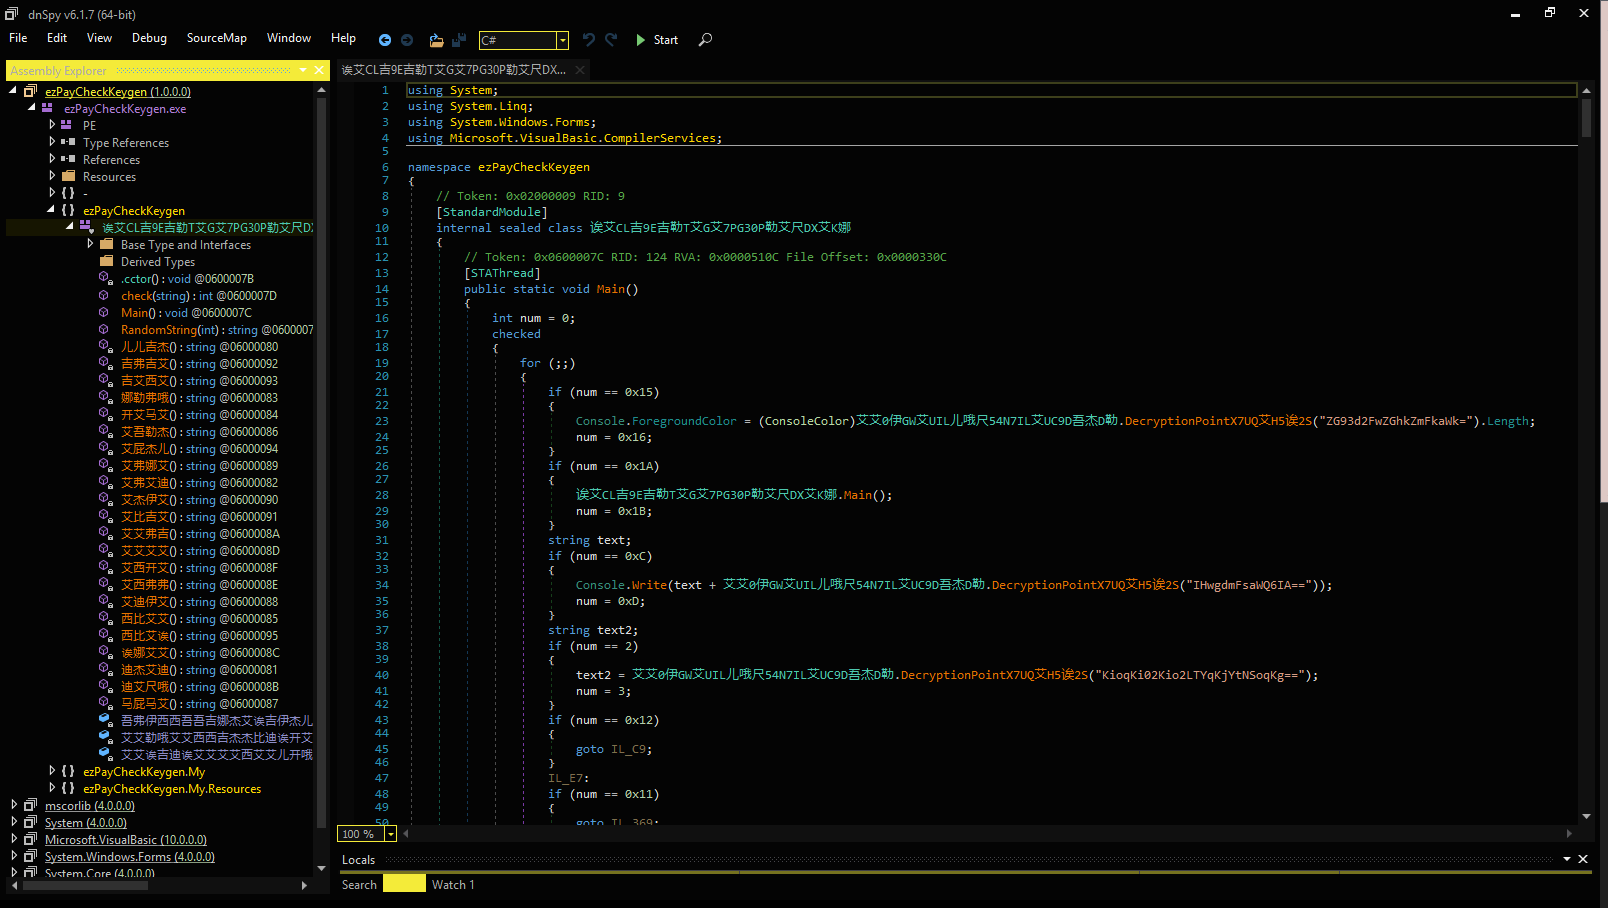Image resolution: width=1608 pixels, height=908 pixels.
Task: Click the Base Type and Interfaces folder icon
Action: point(106,244)
